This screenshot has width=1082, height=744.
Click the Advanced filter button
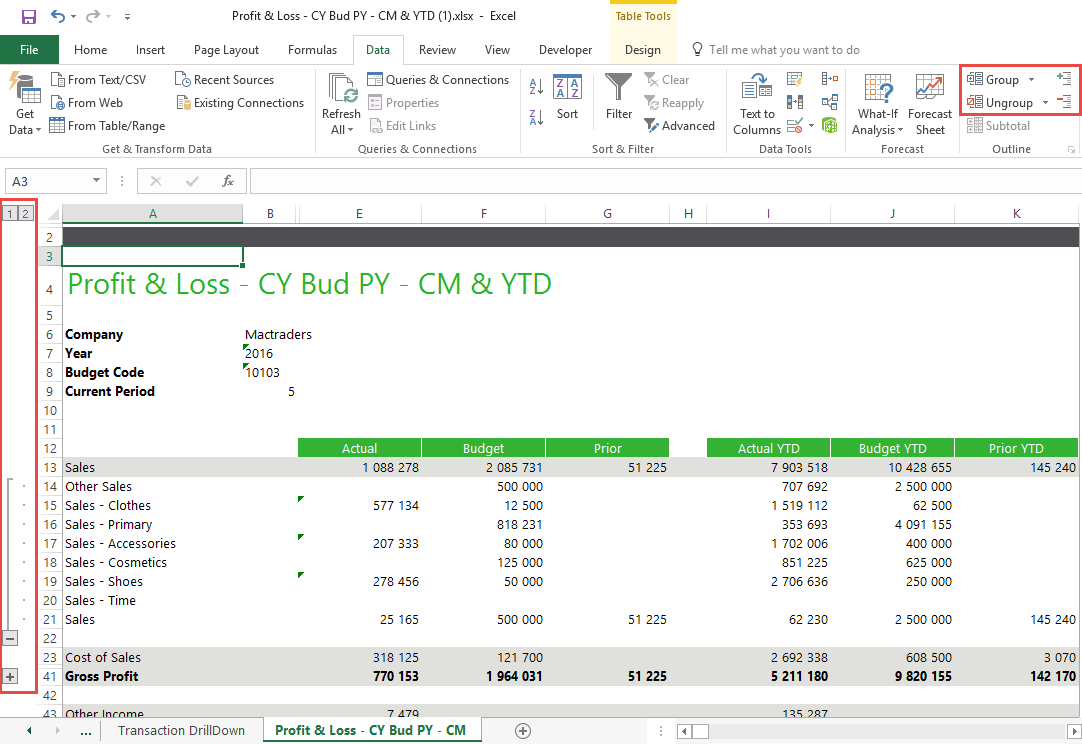point(679,126)
